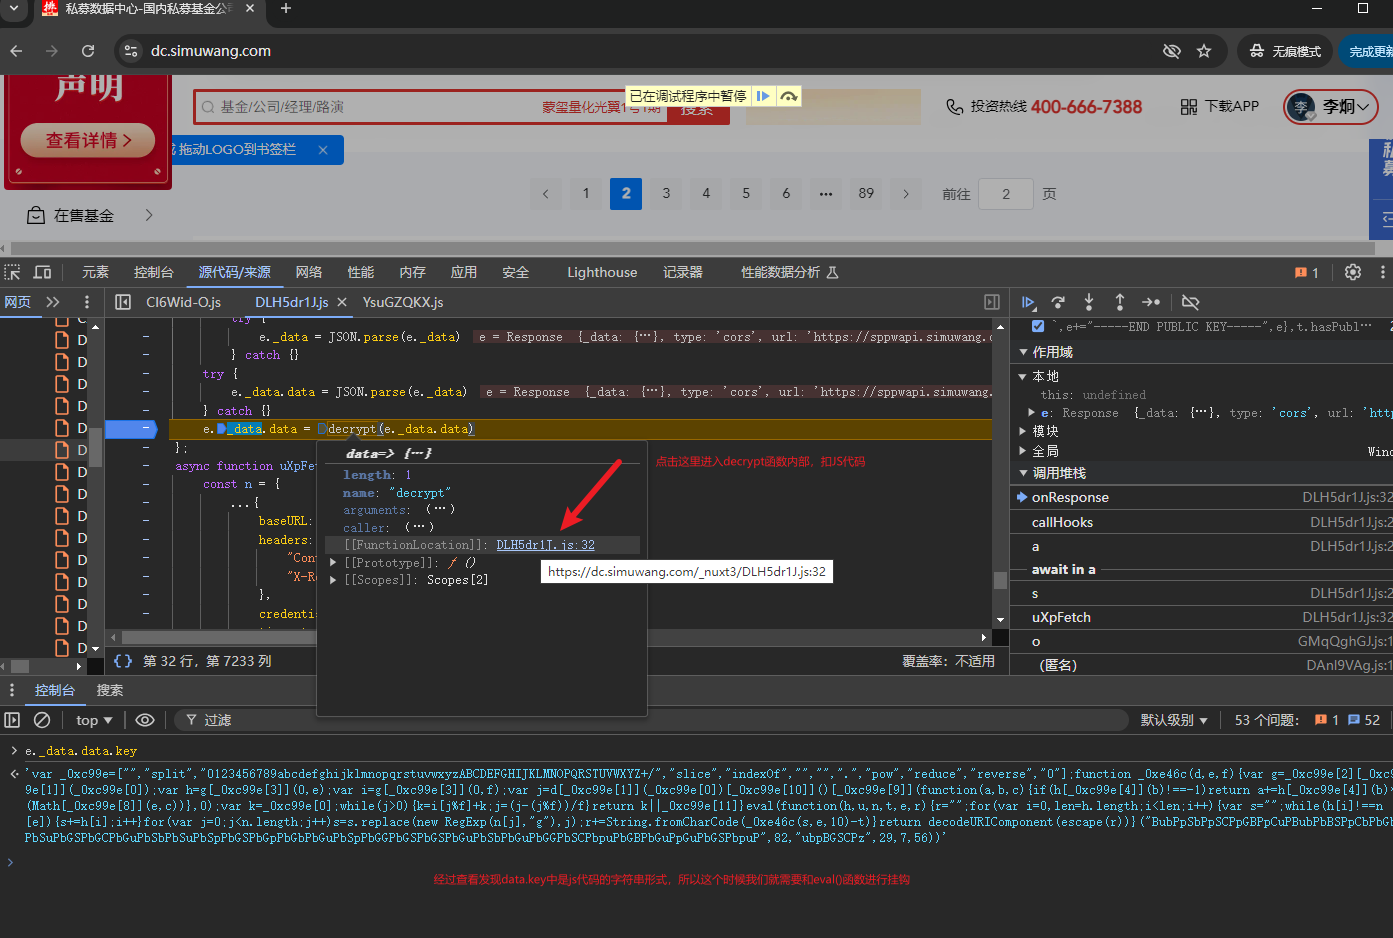Collapse the 作用域 scope section
This screenshot has height=938, width=1393.
1023,352
